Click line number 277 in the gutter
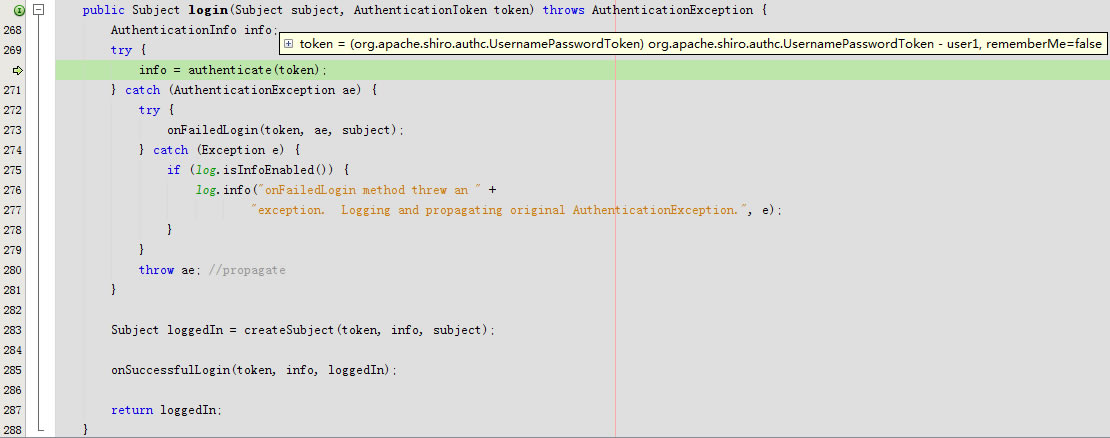The image size is (1110, 438). click(13, 210)
